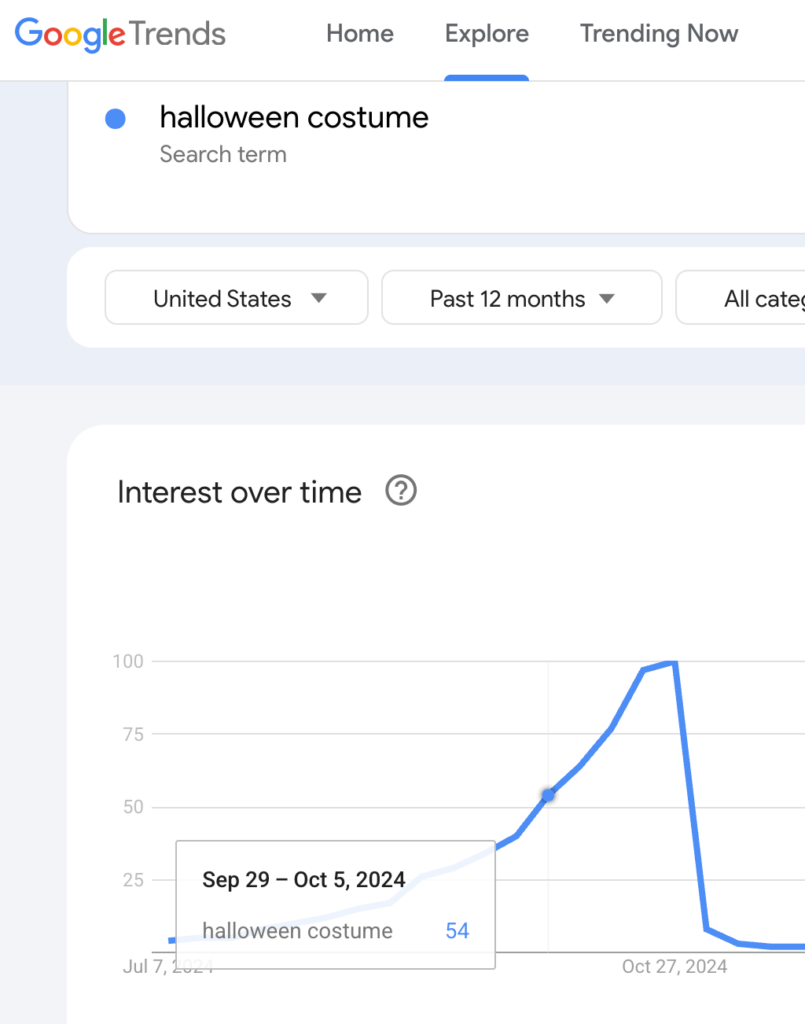Click the highlighted data point on the trend line
Viewport: 805px width, 1024px height.
tap(548, 794)
